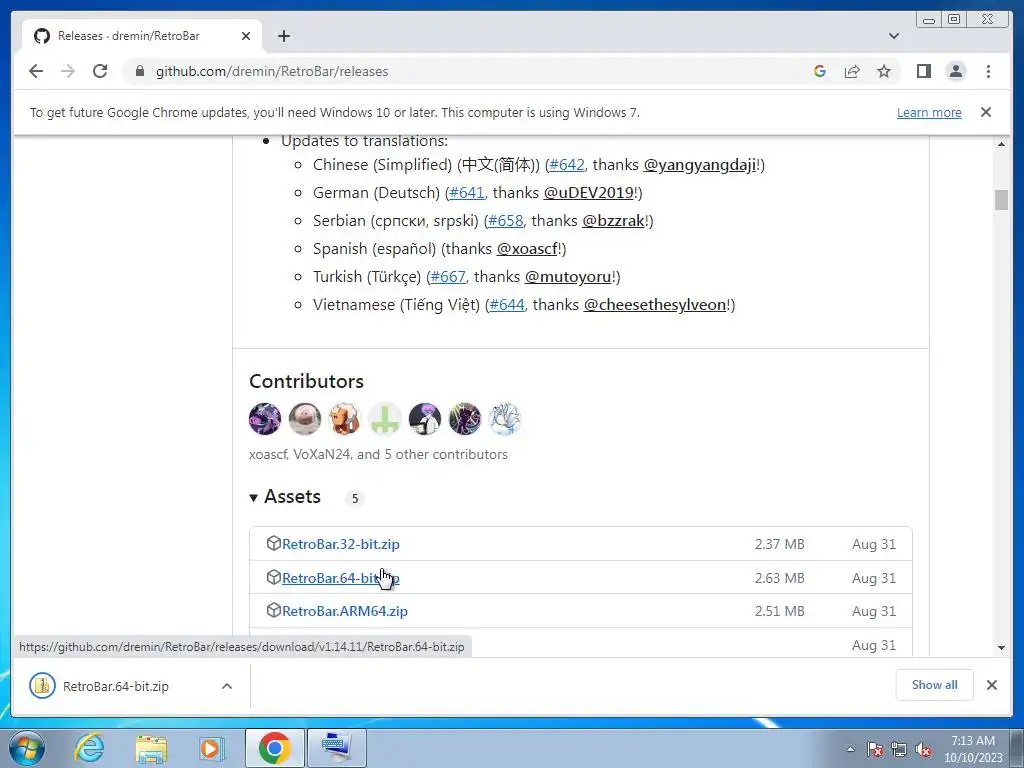View site information padlock icon
1024x768 pixels.
click(x=140, y=71)
